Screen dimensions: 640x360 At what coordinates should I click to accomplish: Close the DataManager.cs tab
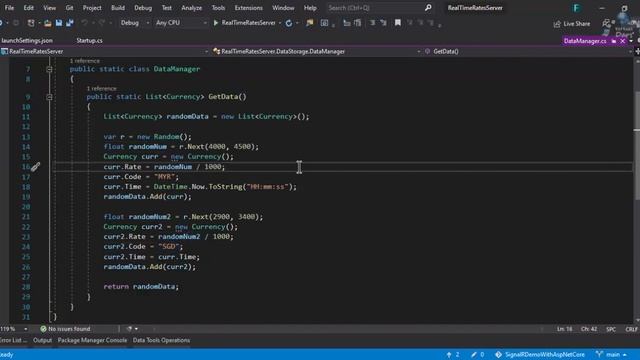[623, 41]
